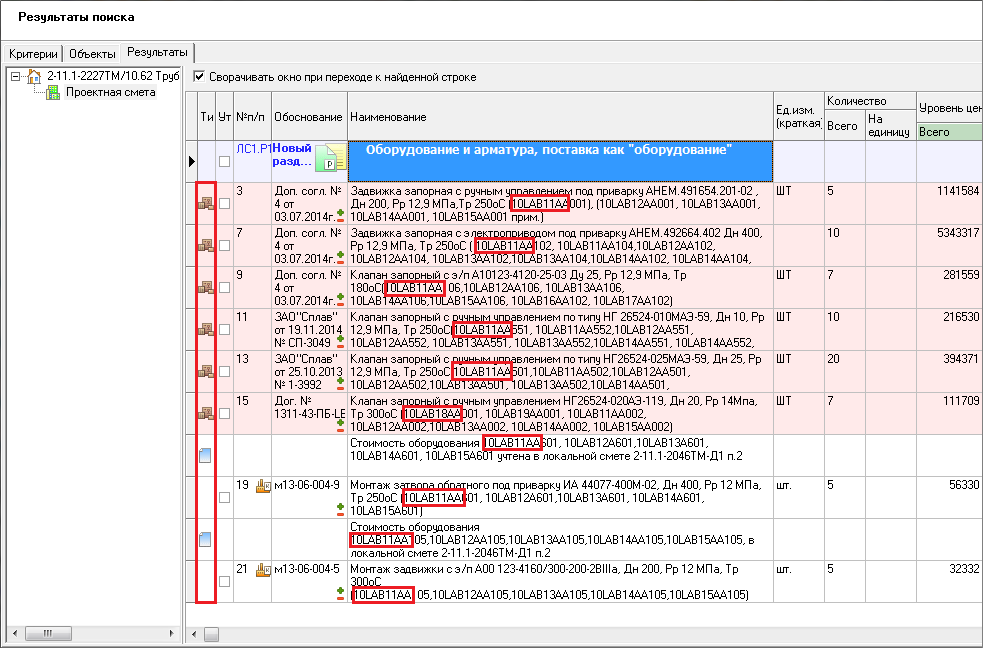Toggle 'Сворачивать окно при переходе к найденной строке'
This screenshot has width=983, height=648.
199,76
